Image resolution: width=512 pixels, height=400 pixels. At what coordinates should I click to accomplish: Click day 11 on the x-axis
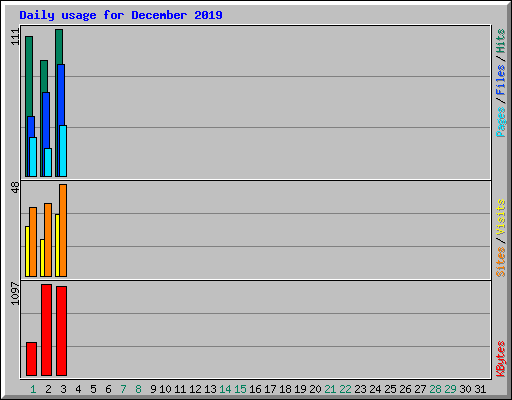coord(180,389)
